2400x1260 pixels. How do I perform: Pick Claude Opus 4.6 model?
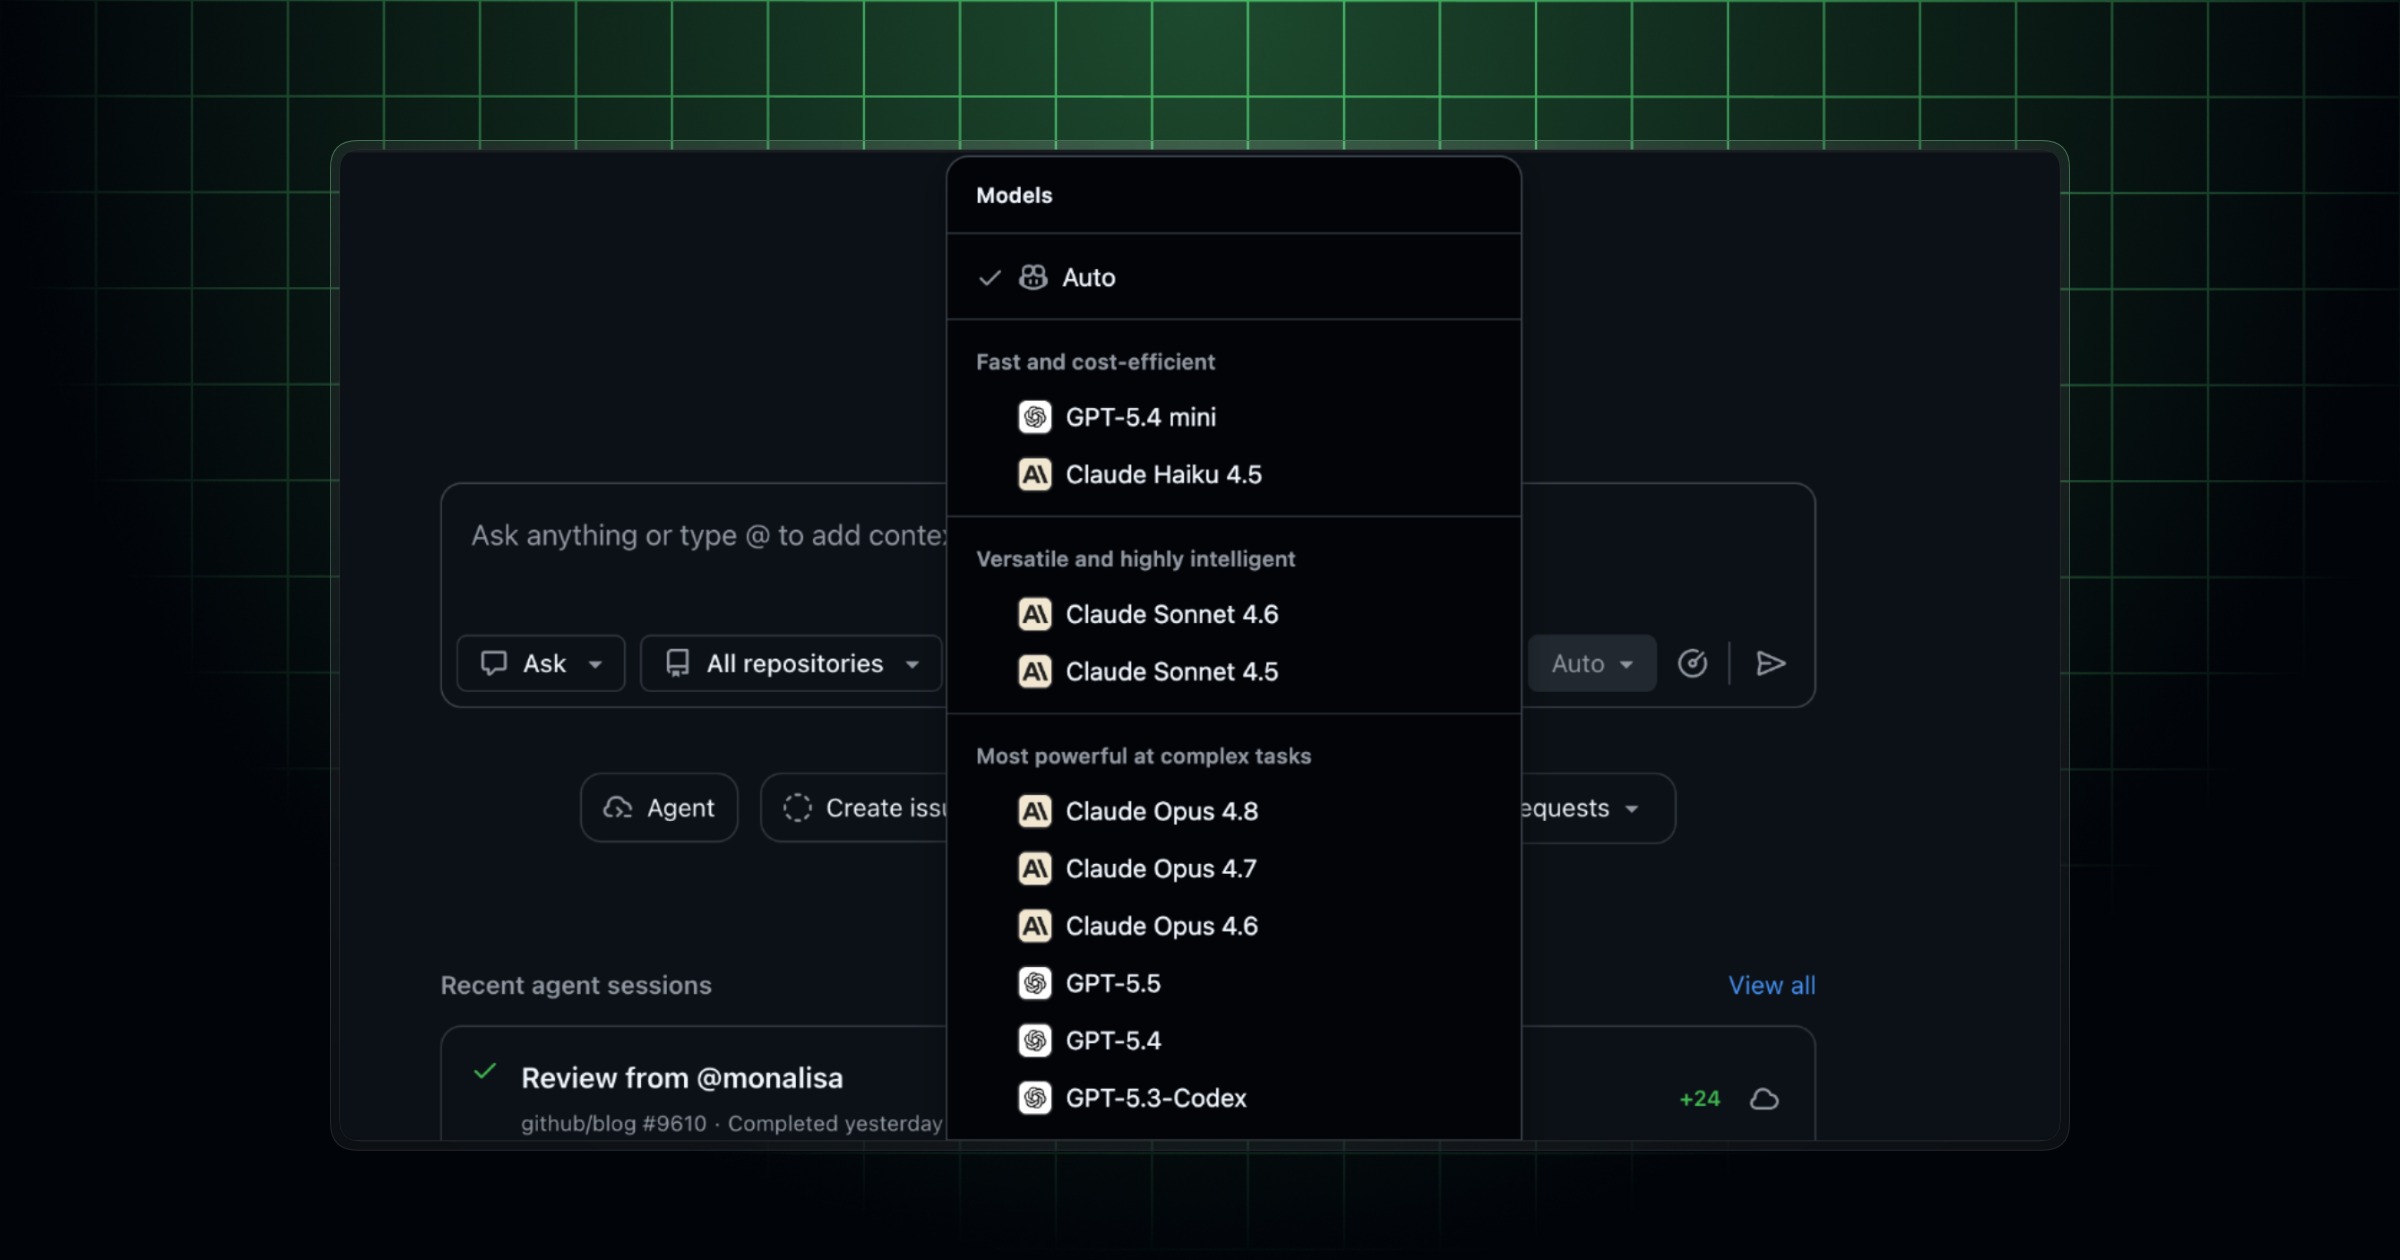coord(1234,926)
